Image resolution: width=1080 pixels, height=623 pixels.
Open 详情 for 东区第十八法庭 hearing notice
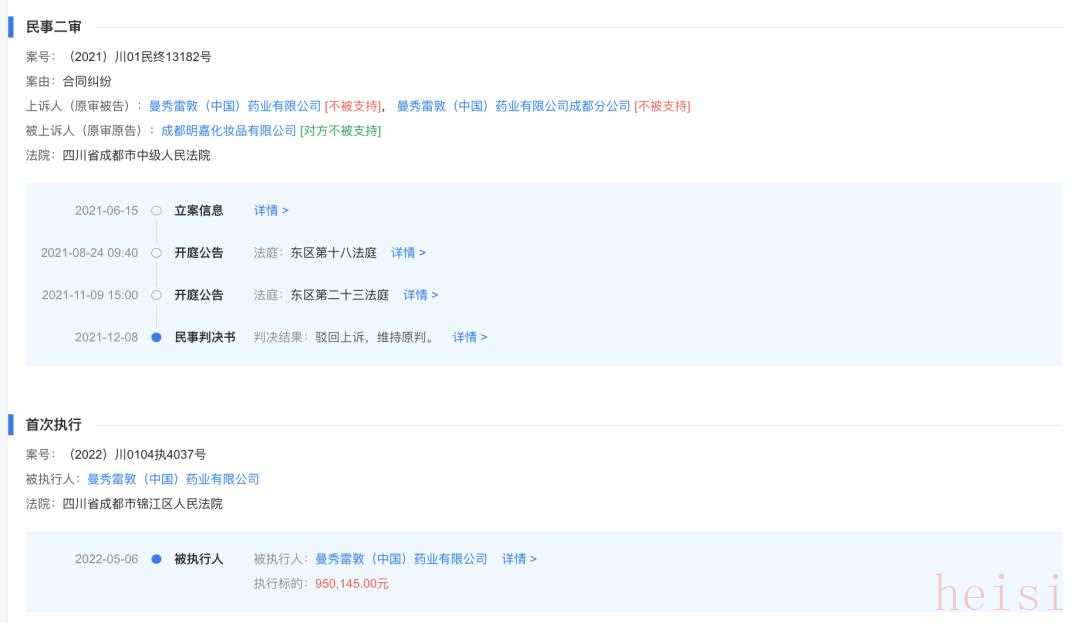[408, 253]
